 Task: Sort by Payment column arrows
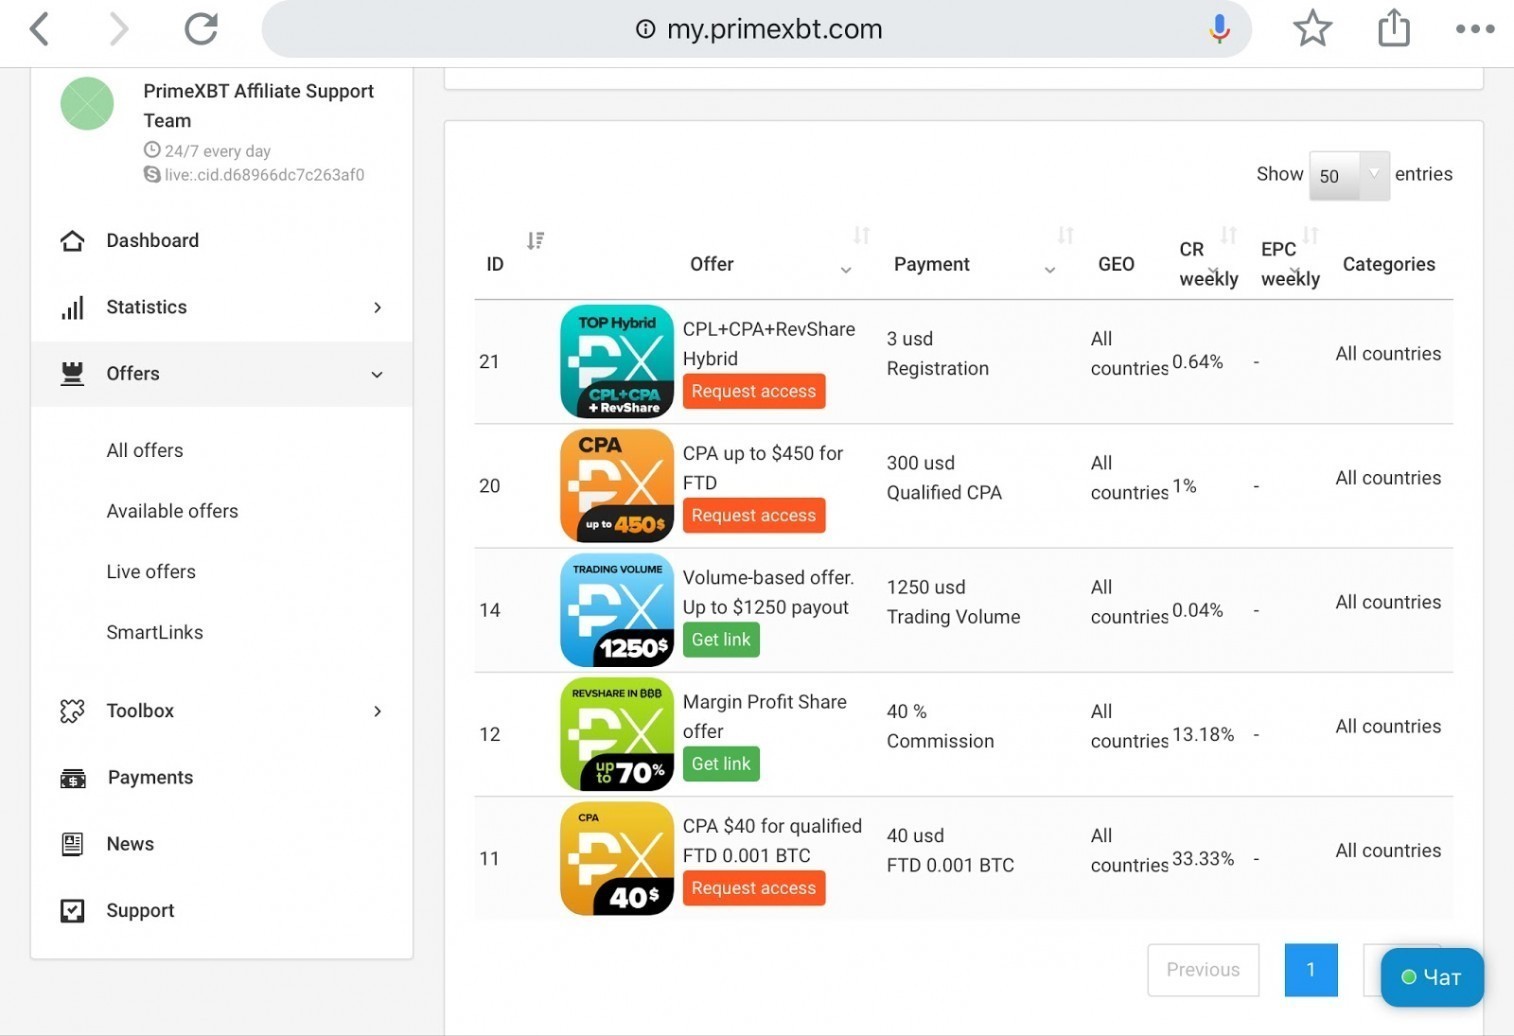point(1065,235)
